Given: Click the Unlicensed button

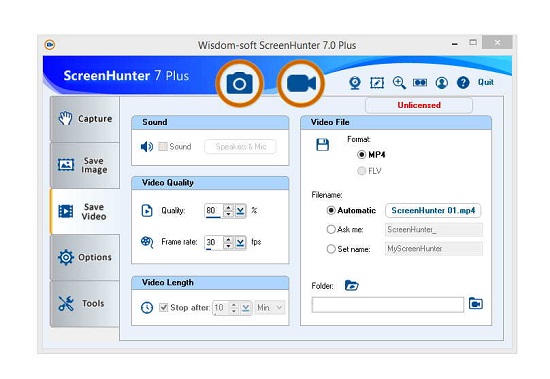Looking at the screenshot, I should pos(419,105).
